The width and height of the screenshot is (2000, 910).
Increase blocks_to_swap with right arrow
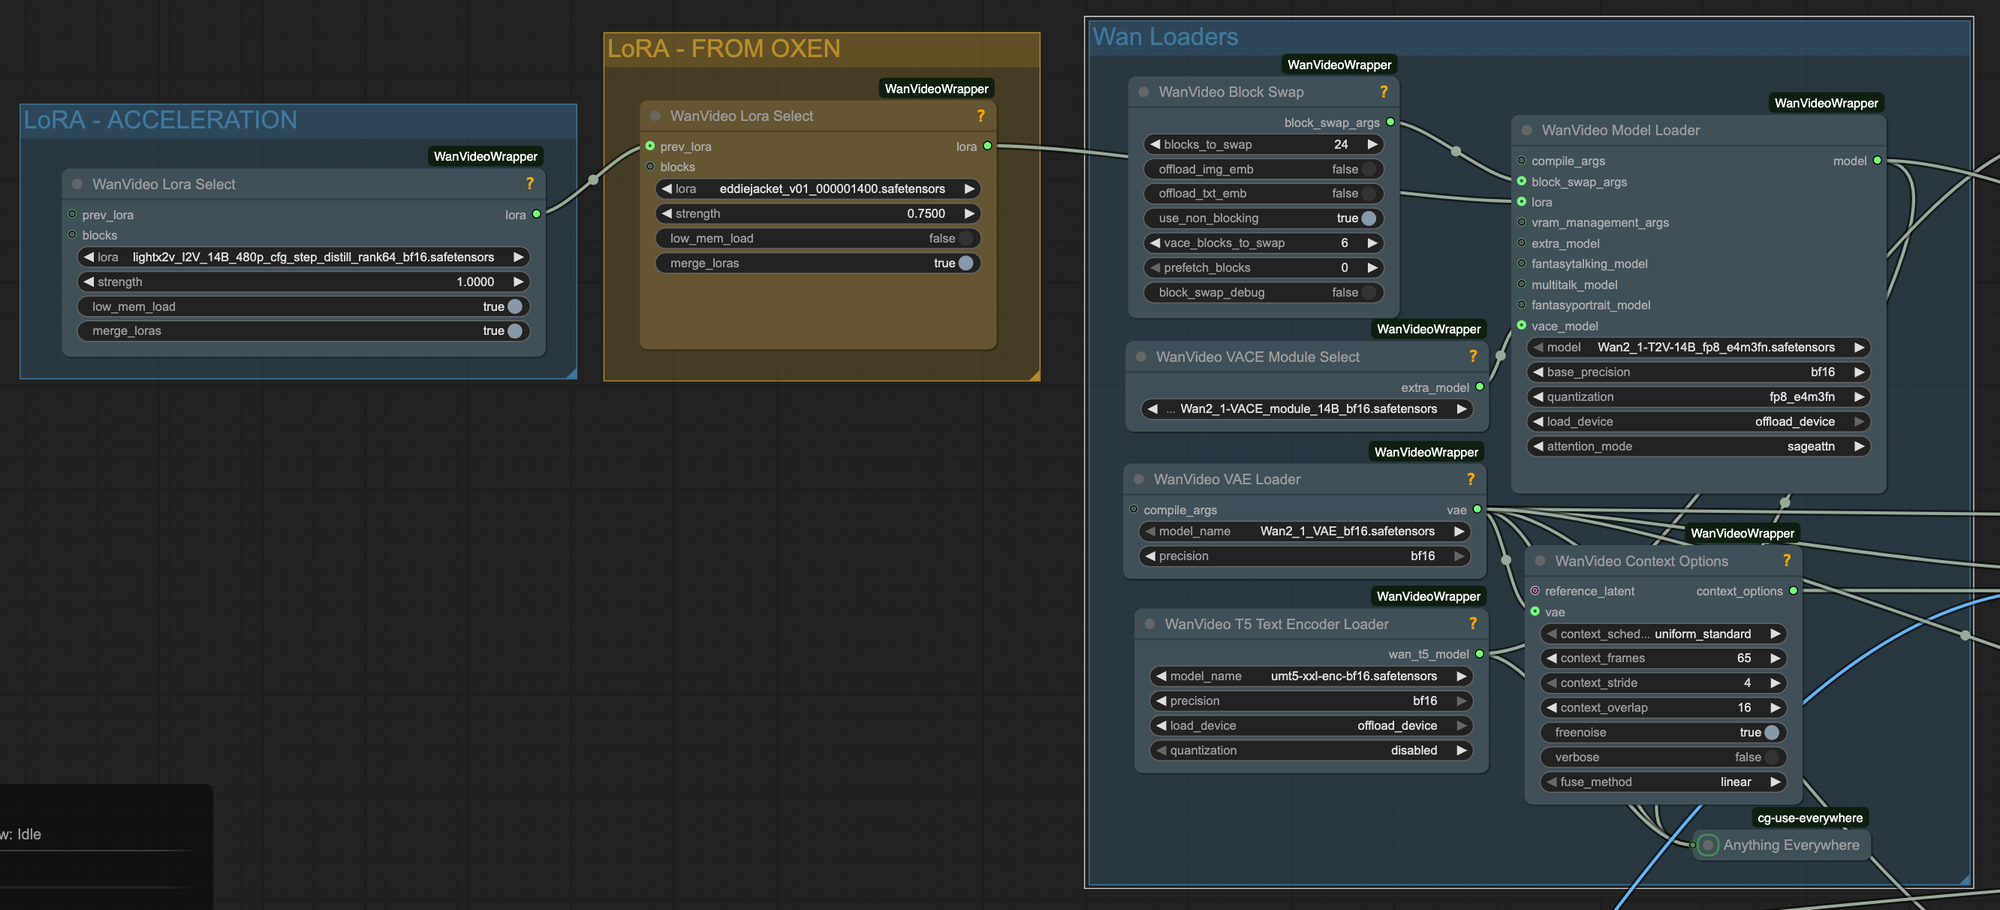pyautogui.click(x=1372, y=145)
